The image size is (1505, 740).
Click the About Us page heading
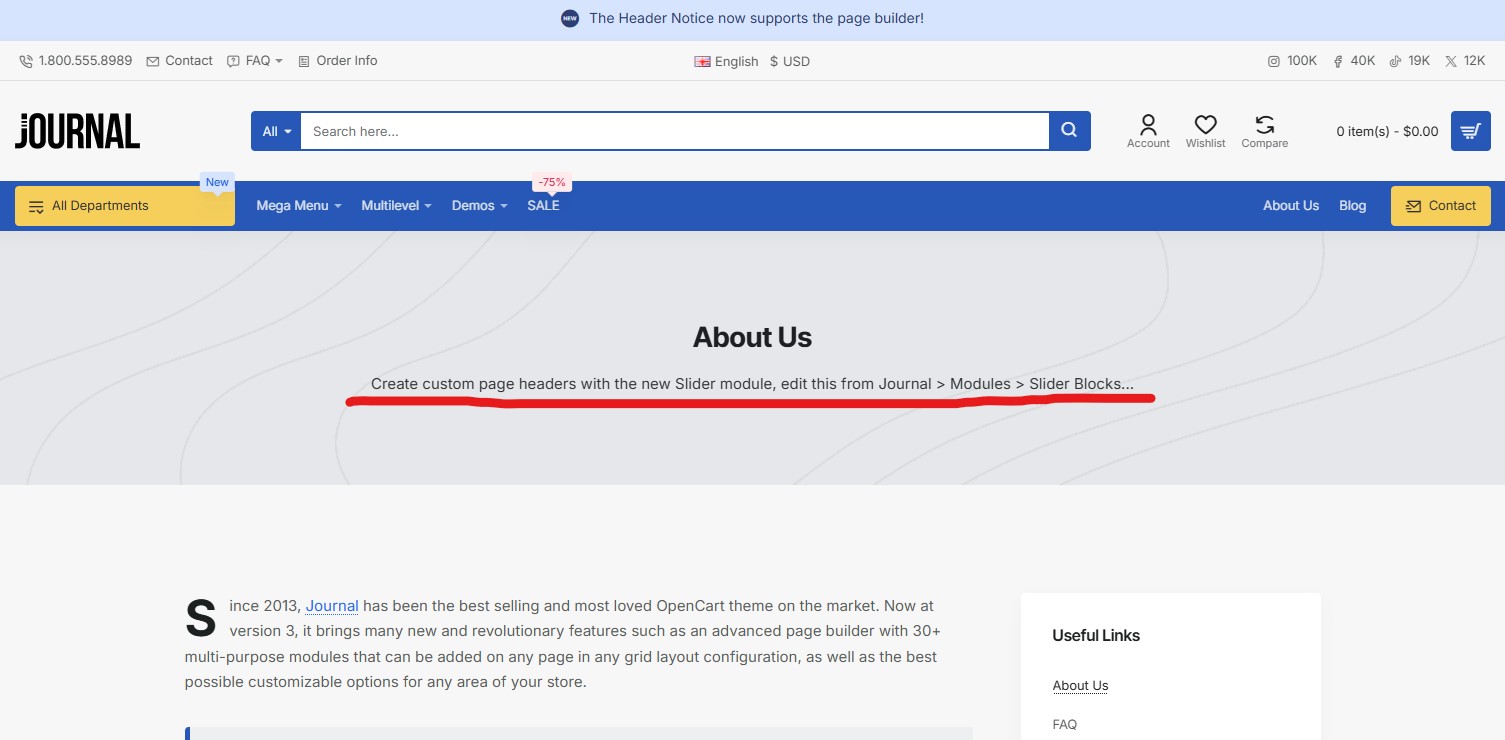point(752,338)
